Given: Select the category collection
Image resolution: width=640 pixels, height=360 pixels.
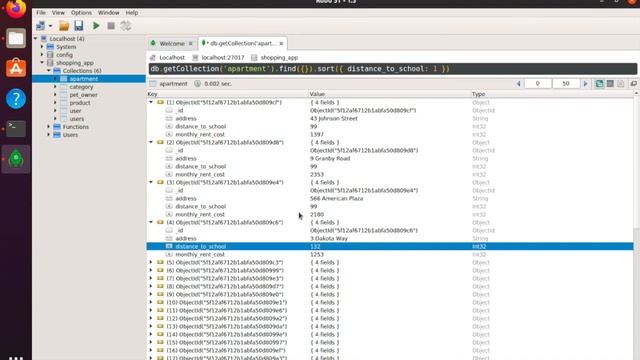Looking at the screenshot, I should 81,87.
